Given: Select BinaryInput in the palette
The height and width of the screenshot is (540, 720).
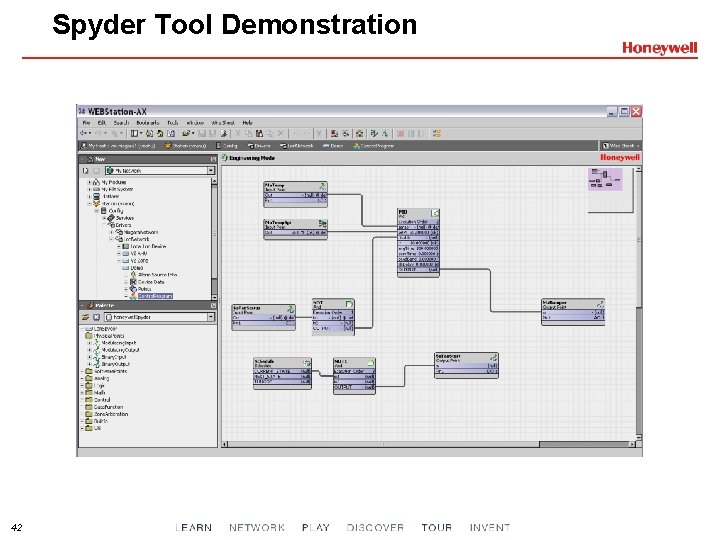Looking at the screenshot, I should click(x=113, y=357).
